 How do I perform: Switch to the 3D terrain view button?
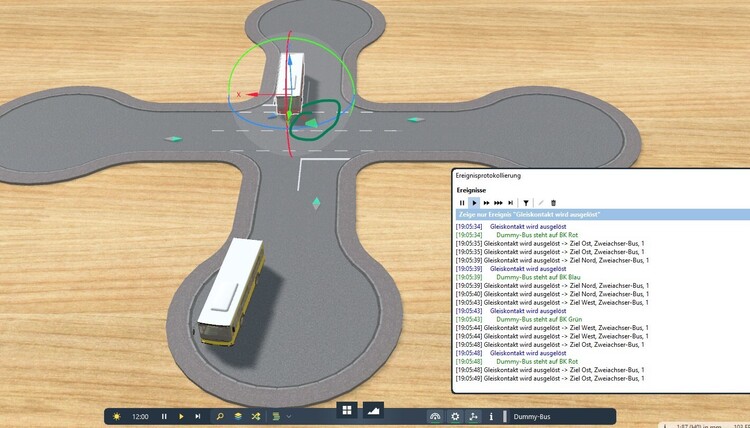pos(373,410)
